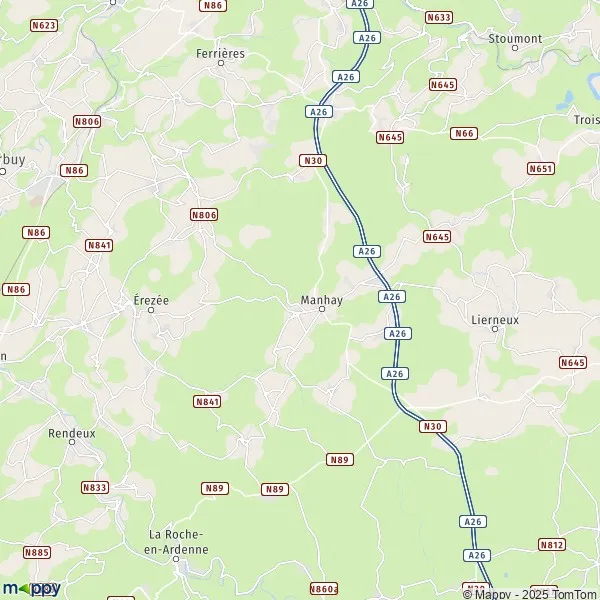Screen dimensions: 600x600
Task: Click the N633 road shield
Action: click(x=439, y=17)
